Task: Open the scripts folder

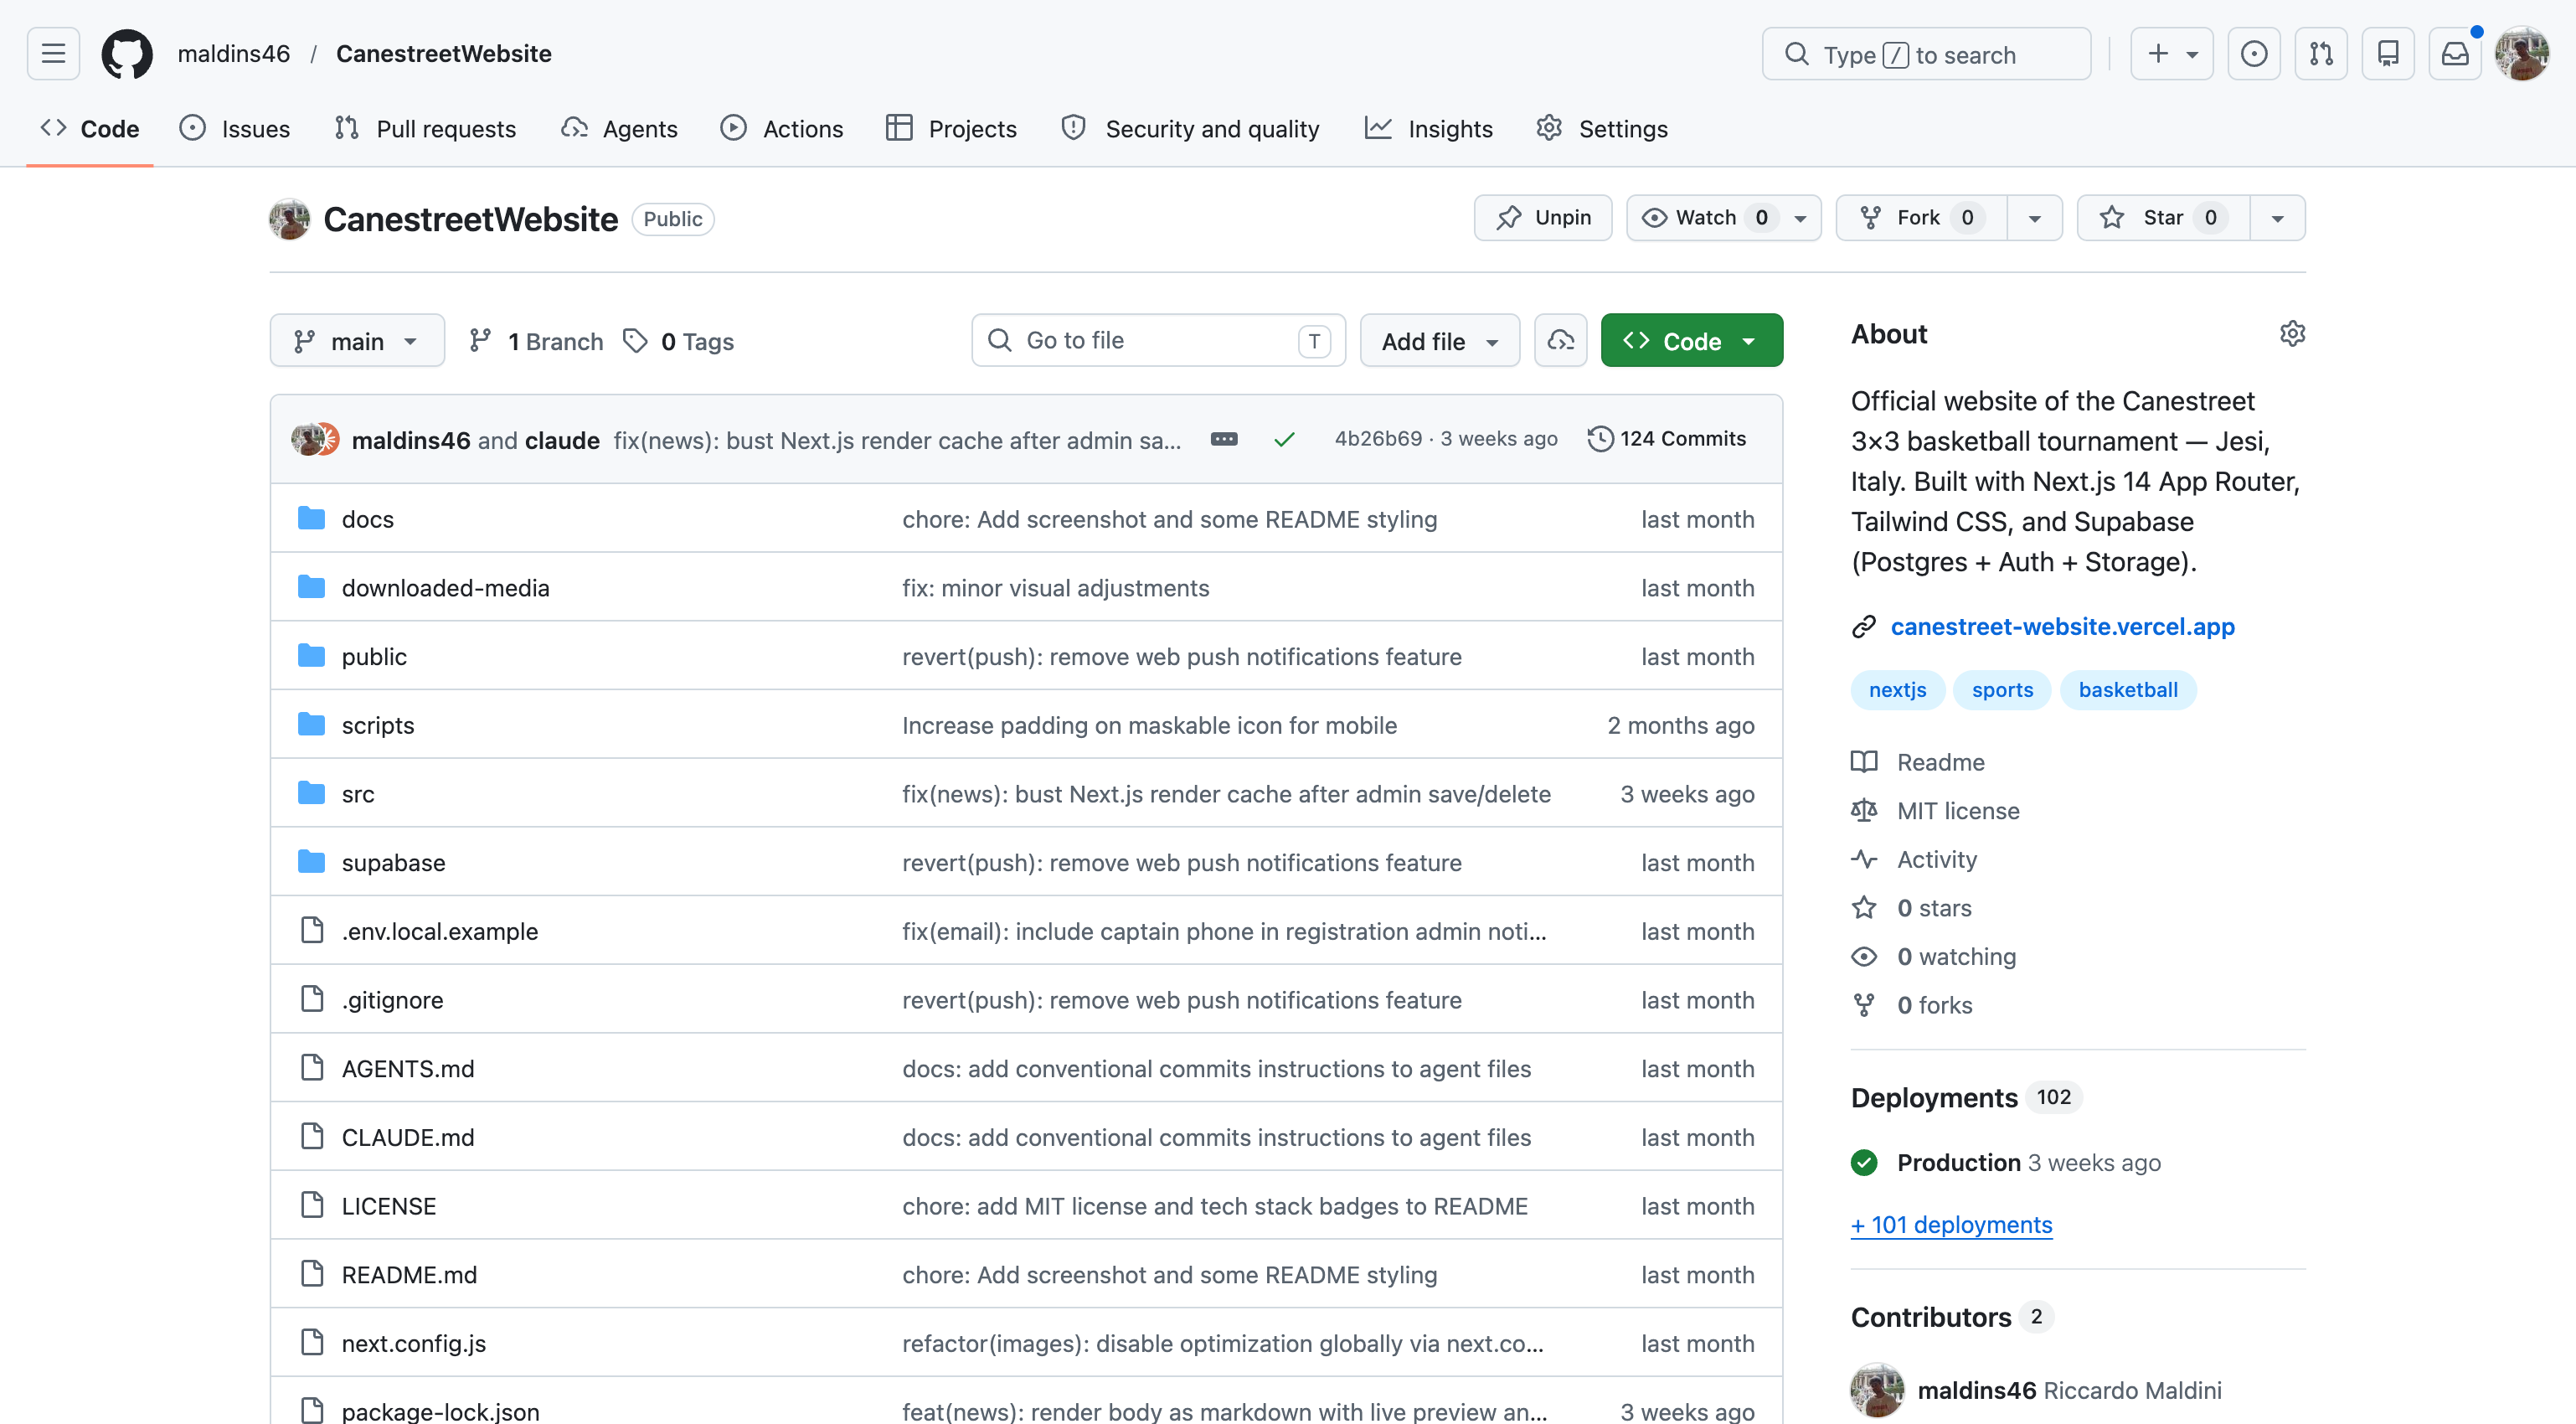Action: point(378,725)
